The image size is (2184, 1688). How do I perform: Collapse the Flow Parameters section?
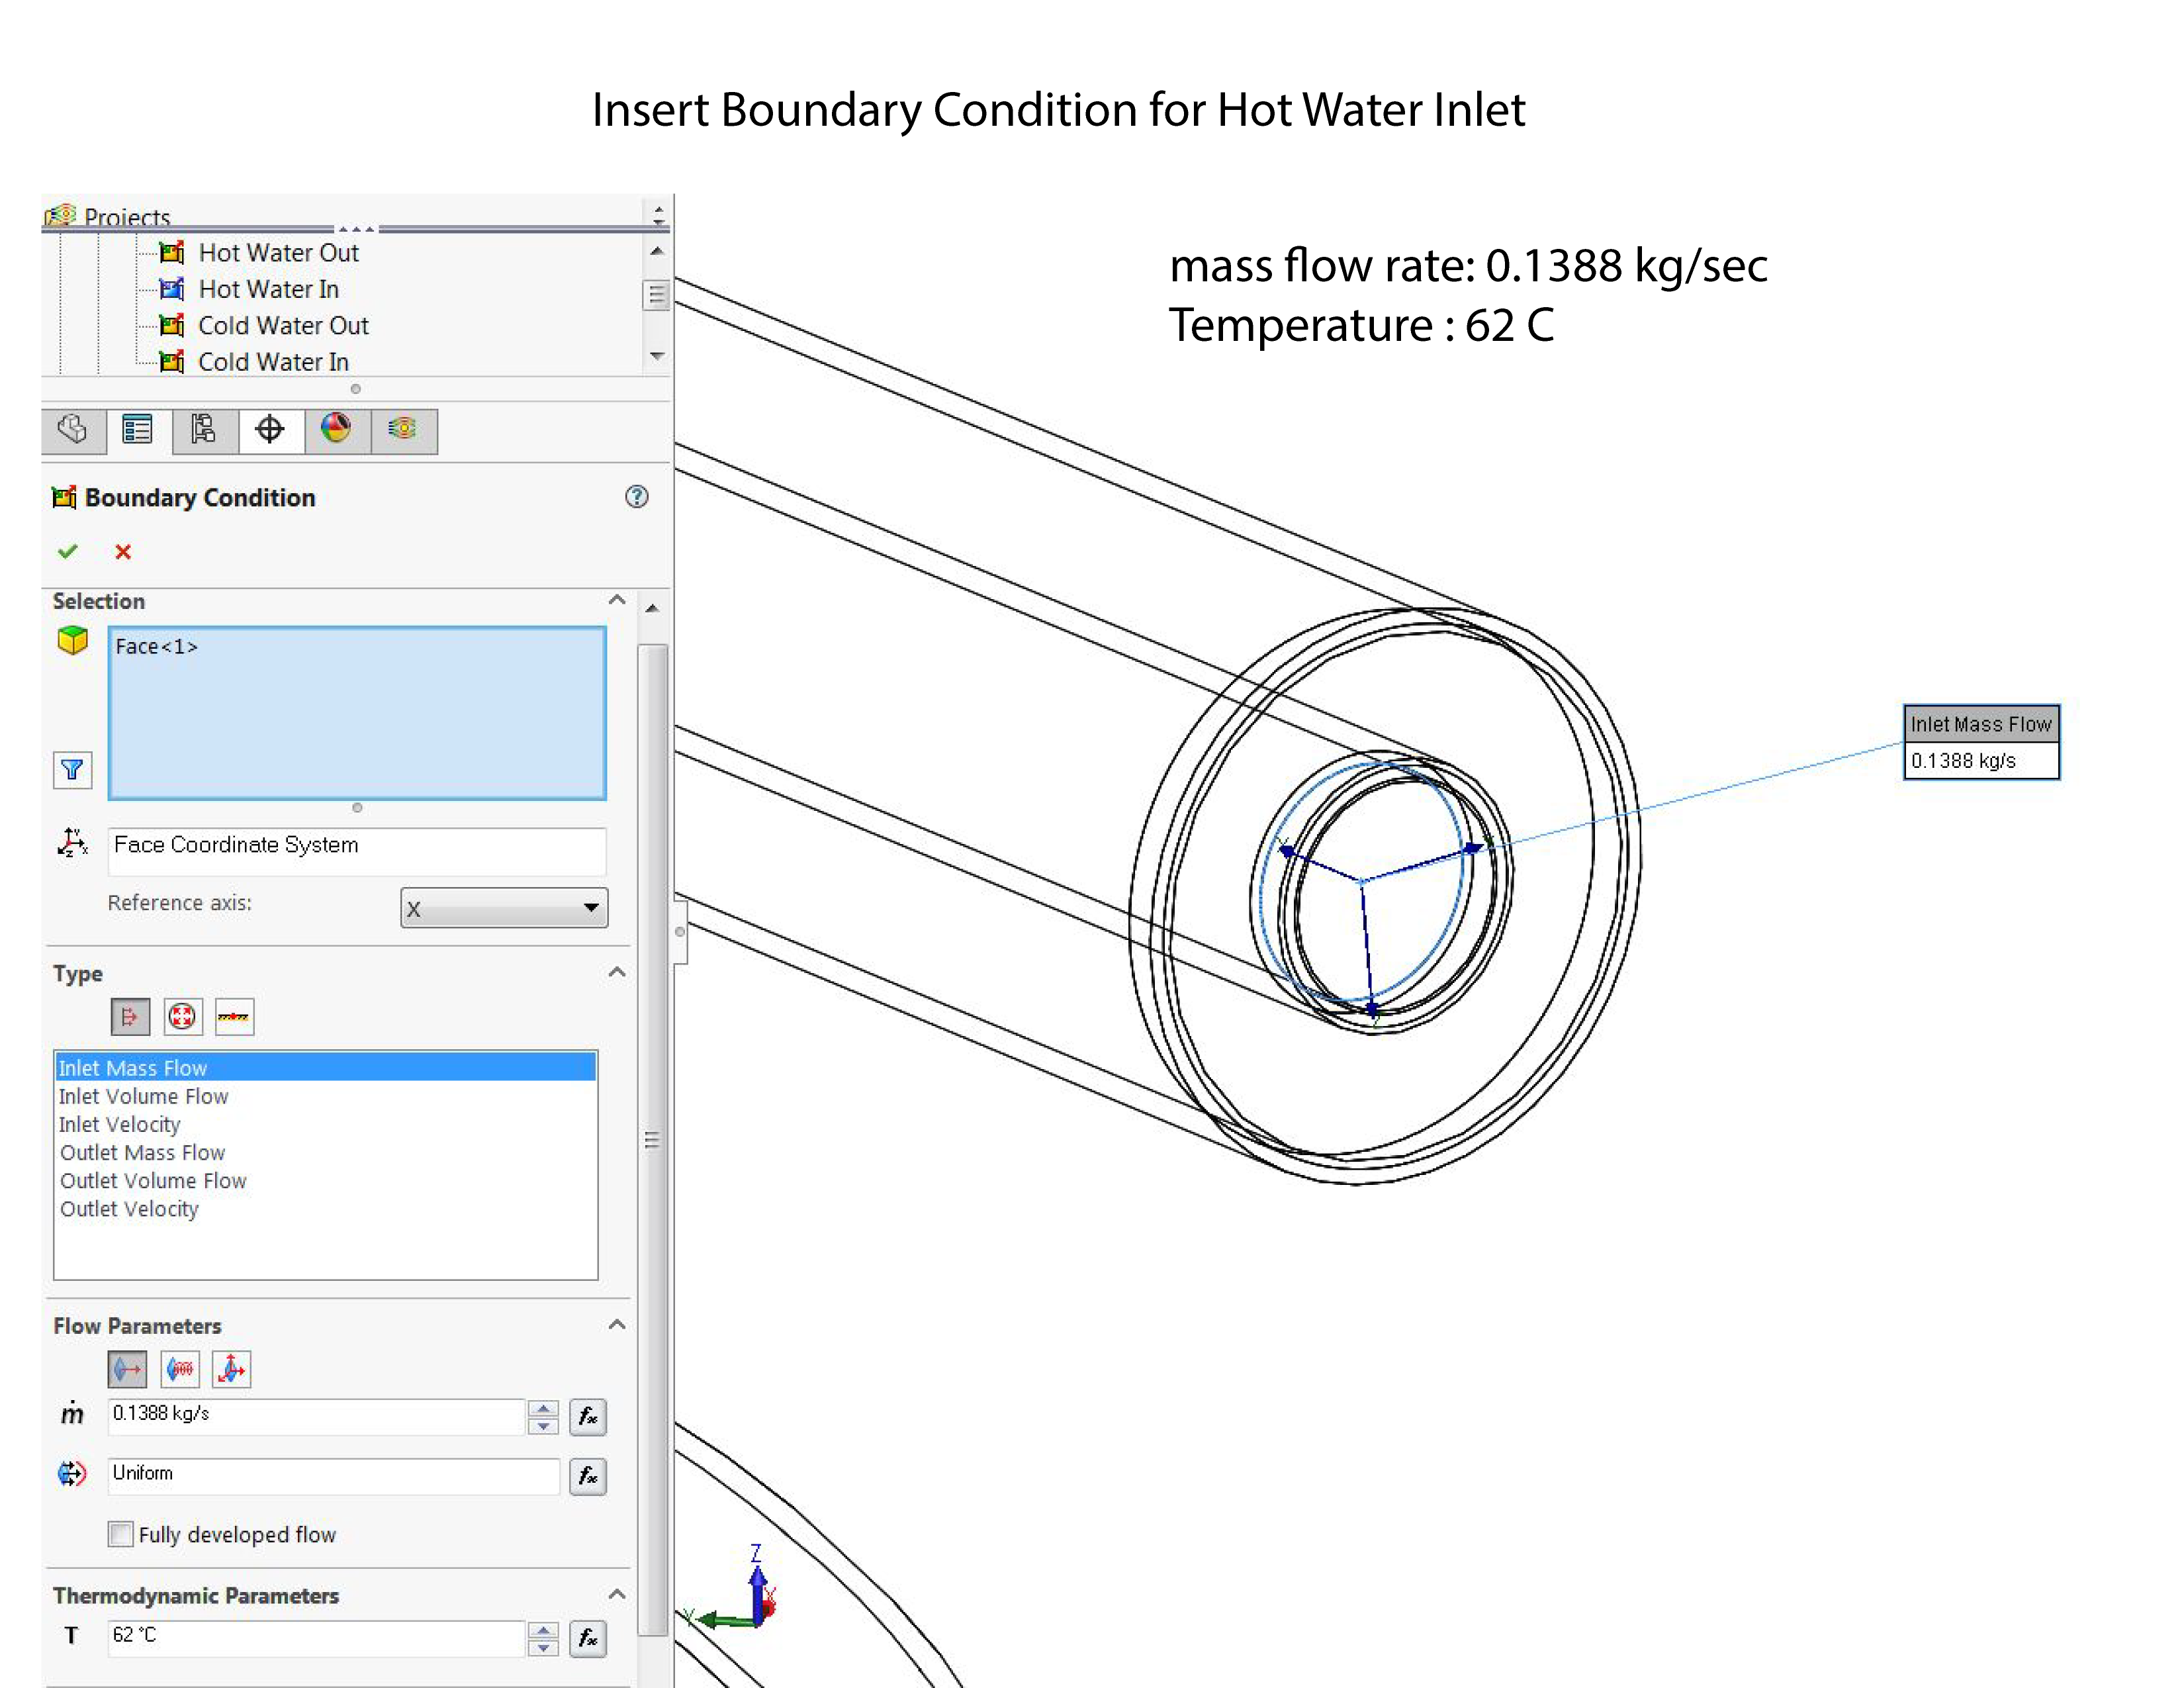(617, 1325)
